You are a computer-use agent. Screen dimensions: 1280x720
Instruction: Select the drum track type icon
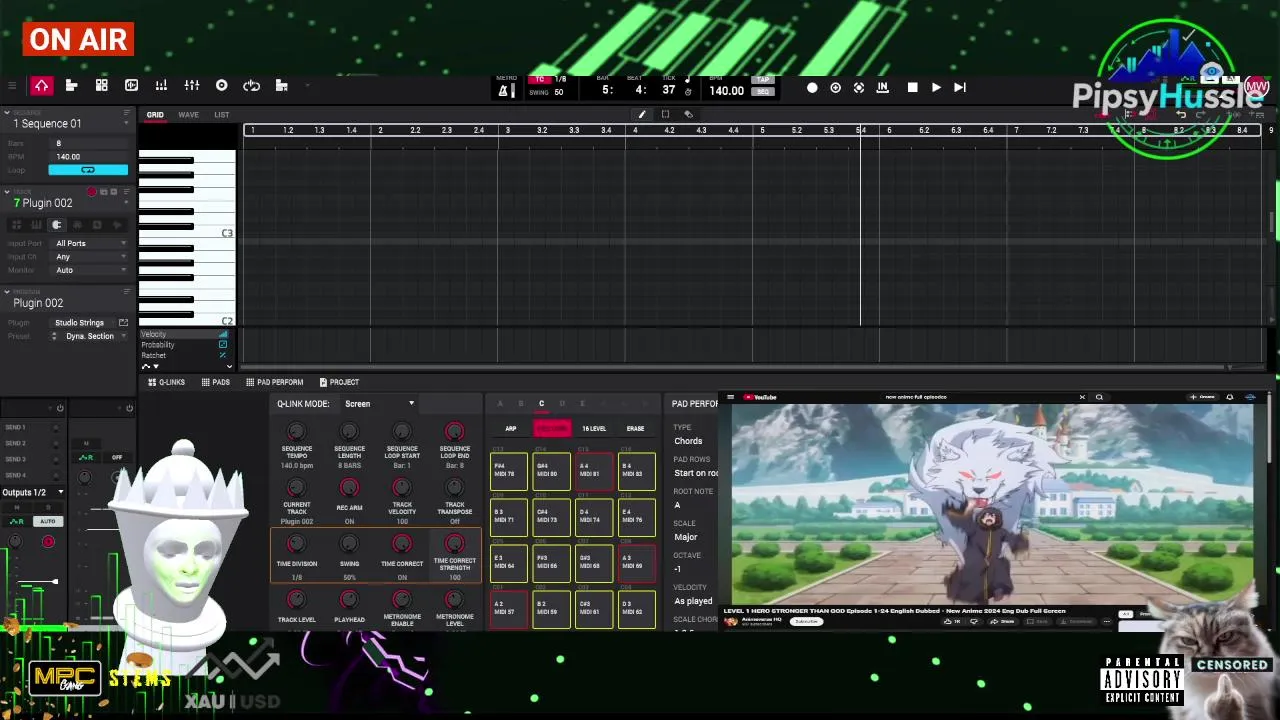[x=17, y=225]
